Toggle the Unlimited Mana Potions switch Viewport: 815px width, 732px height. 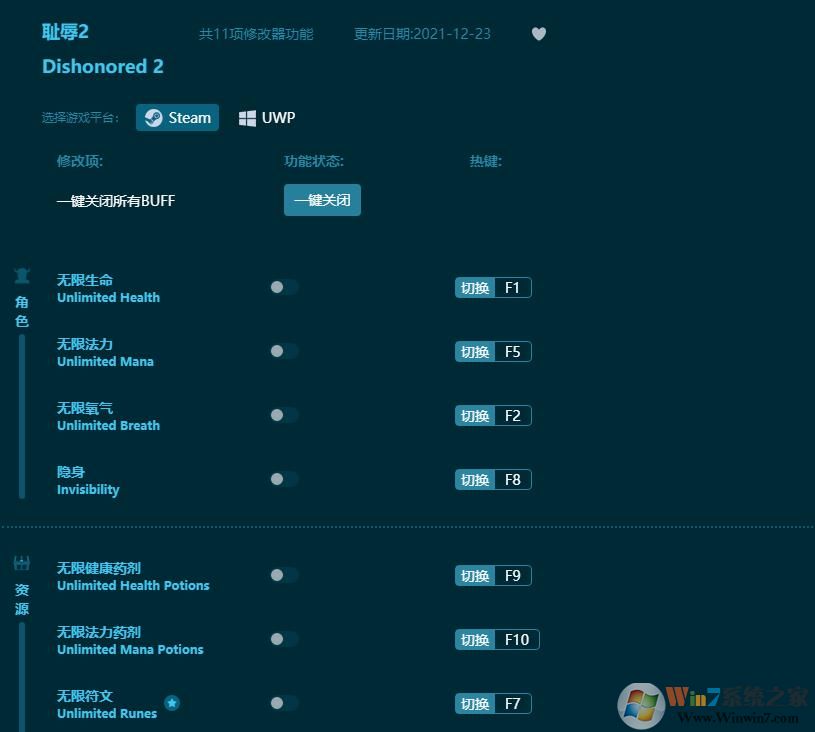tap(283, 639)
